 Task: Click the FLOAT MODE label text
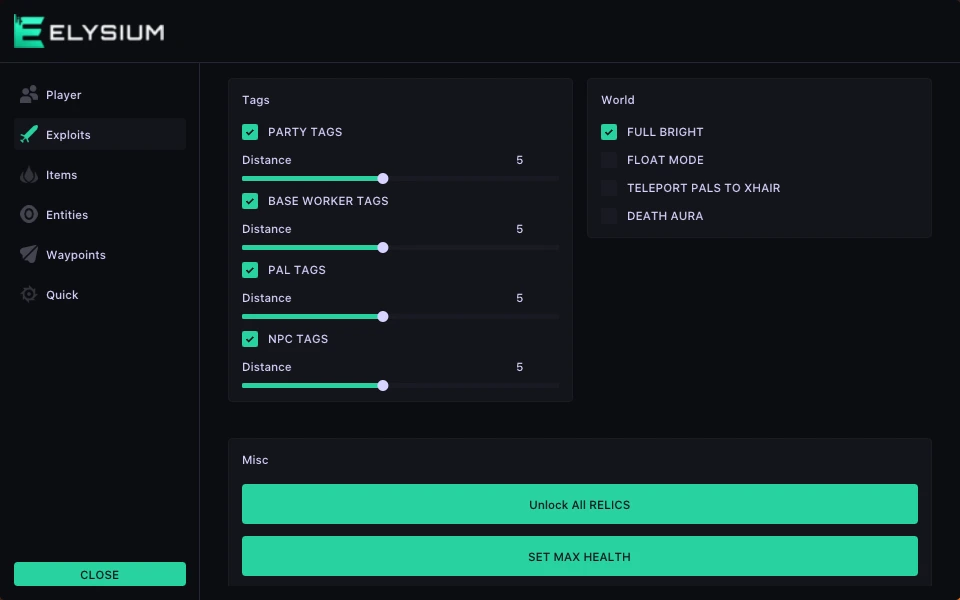(665, 160)
